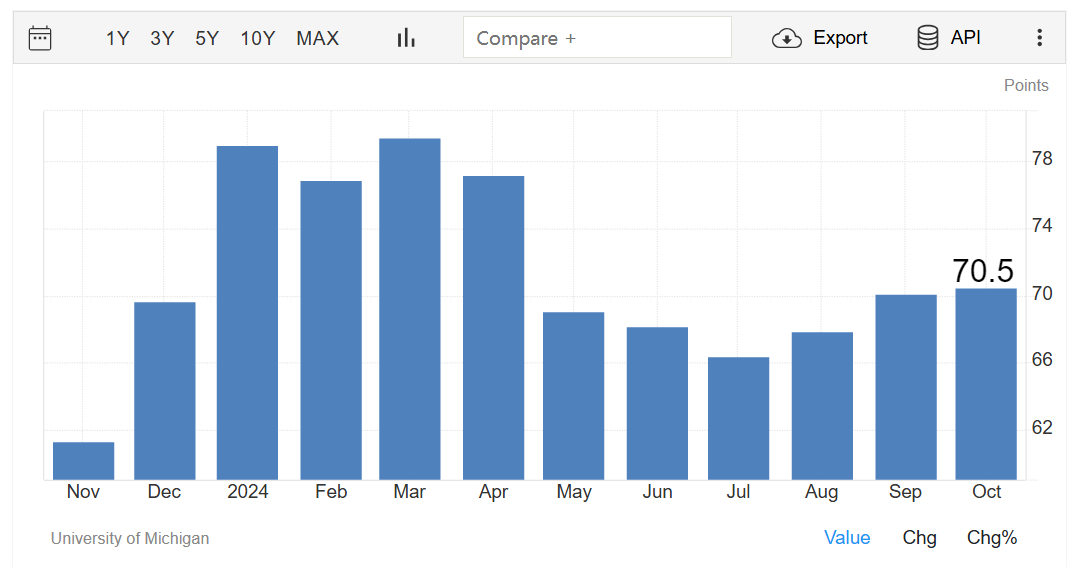Screen dimensions: 1072x567
Task: Click the University of Michigan source link
Action: 130,539
